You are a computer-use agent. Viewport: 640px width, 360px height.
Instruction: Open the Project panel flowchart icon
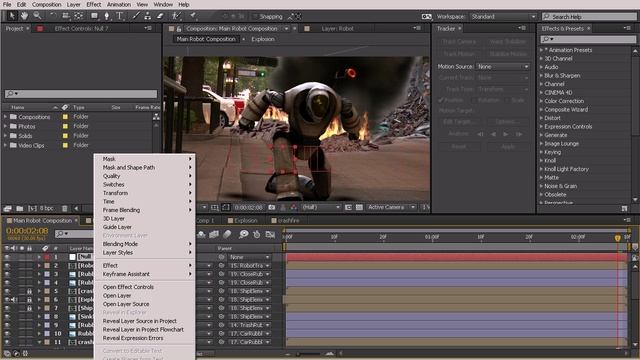[156, 117]
